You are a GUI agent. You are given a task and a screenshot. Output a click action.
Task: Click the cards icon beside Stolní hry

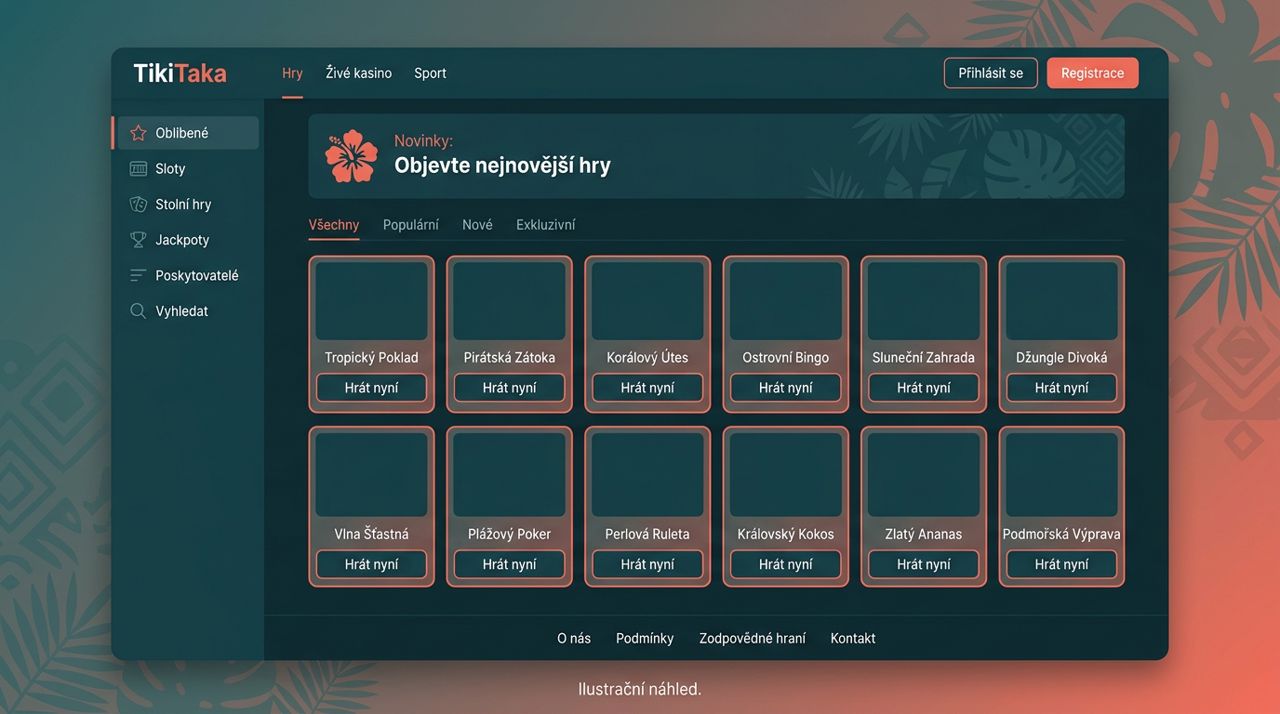click(x=138, y=204)
